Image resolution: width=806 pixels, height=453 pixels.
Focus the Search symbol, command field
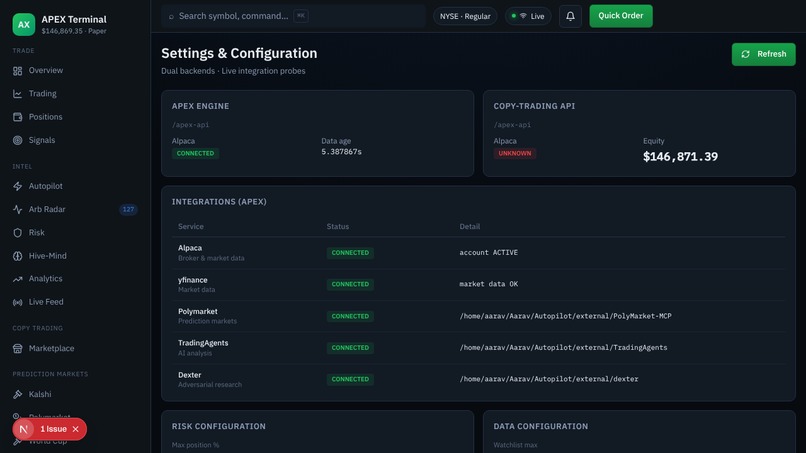(x=293, y=16)
